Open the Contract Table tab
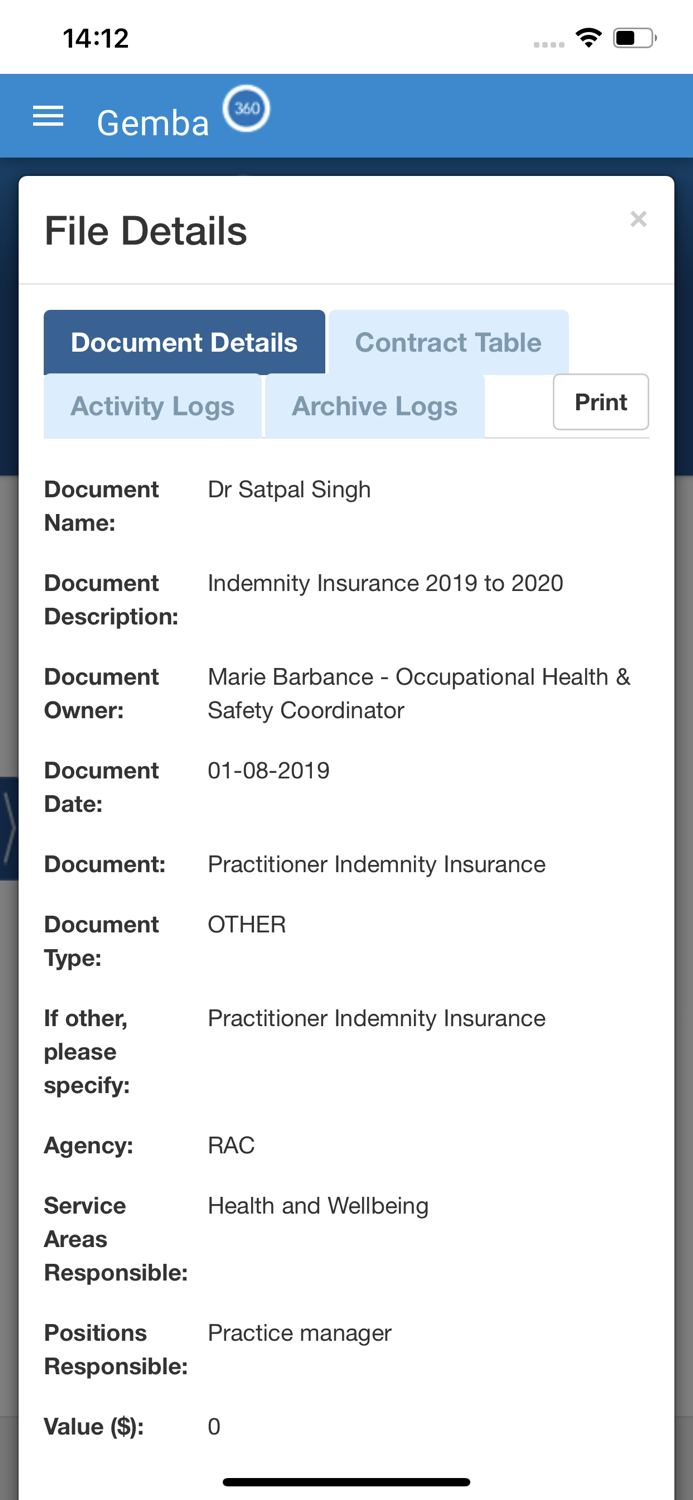This screenshot has height=1500, width=693. pyautogui.click(x=448, y=342)
